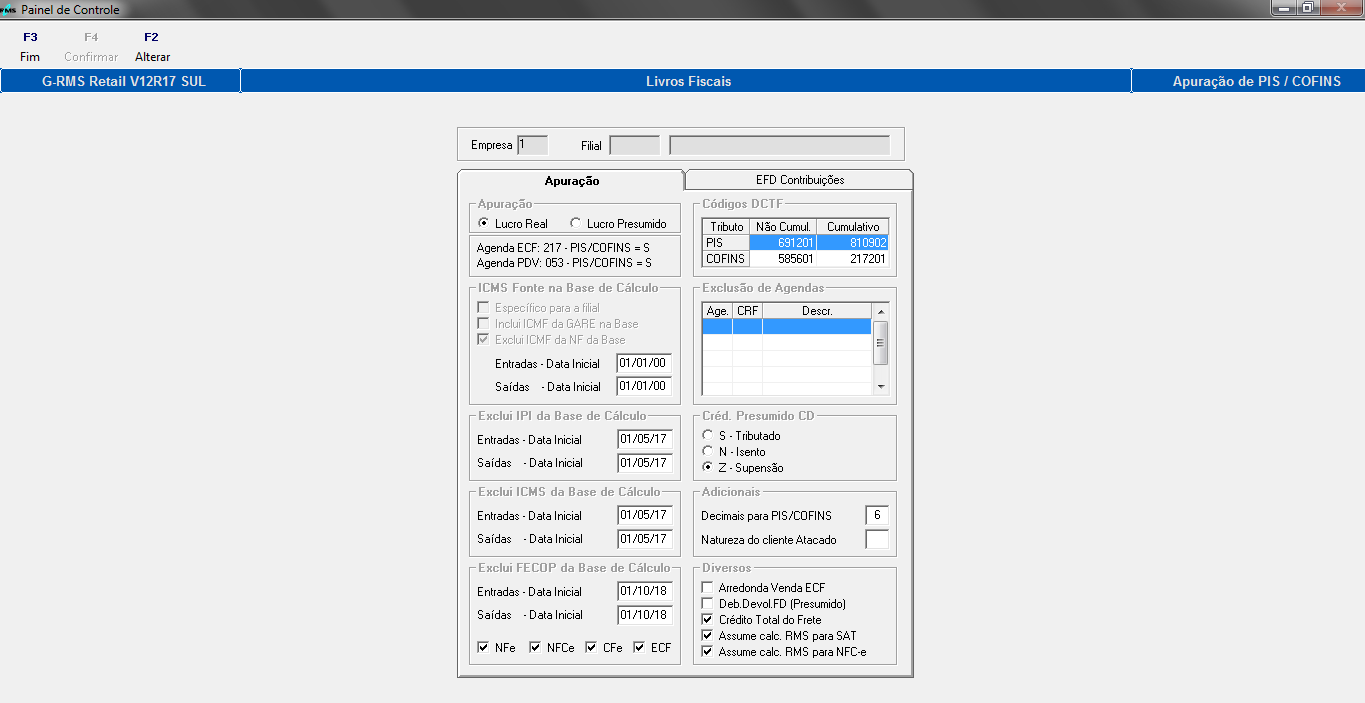Minimize the Painel de Controle window
This screenshot has height=703, width=1365.
point(1284,7)
